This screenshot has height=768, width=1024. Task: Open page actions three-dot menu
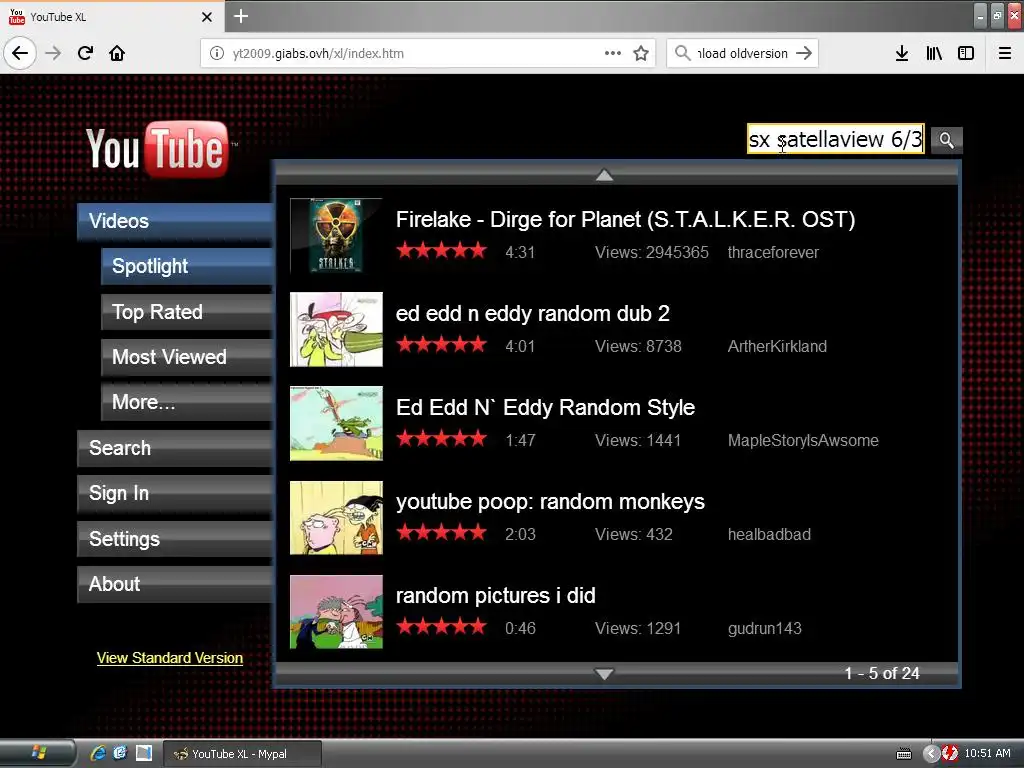[613, 53]
